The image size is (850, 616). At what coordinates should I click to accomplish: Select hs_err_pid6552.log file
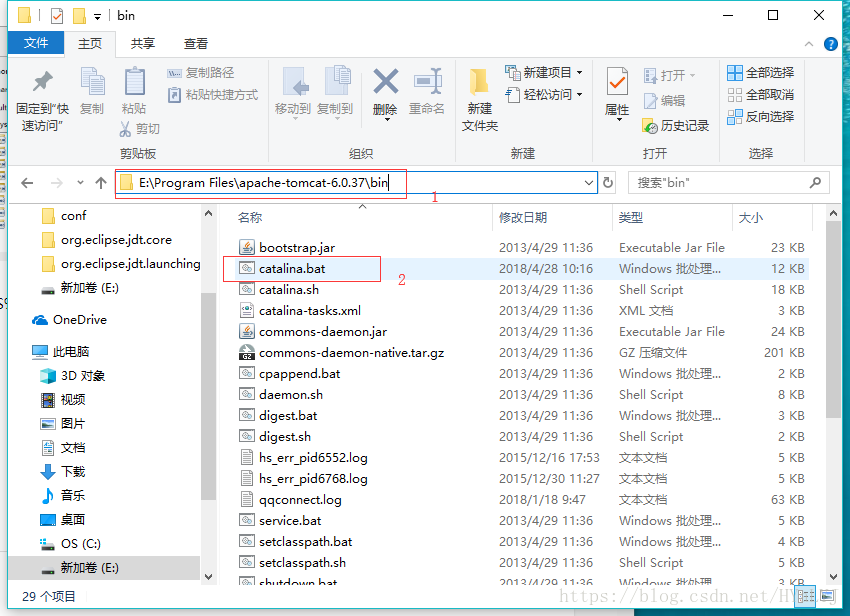[313, 458]
